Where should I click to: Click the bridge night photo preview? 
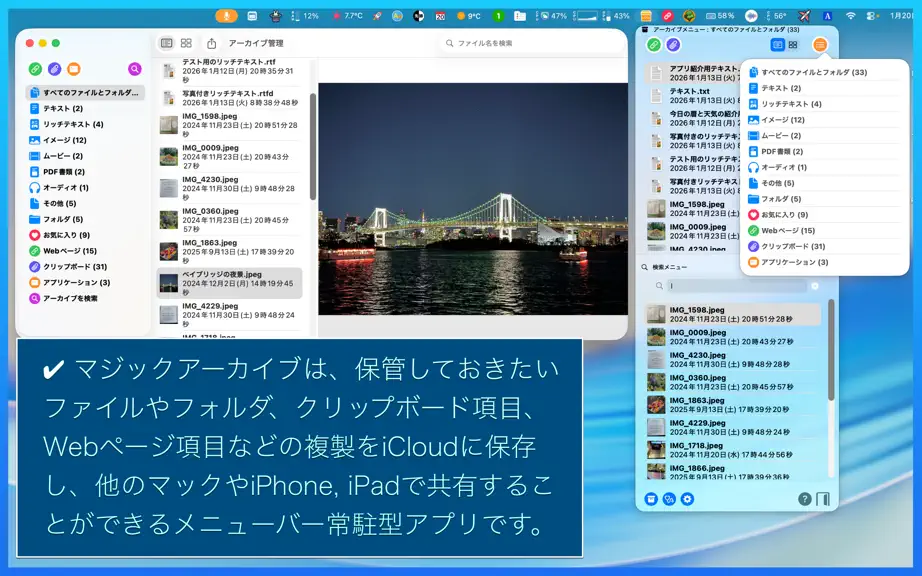pyautogui.click(x=473, y=199)
